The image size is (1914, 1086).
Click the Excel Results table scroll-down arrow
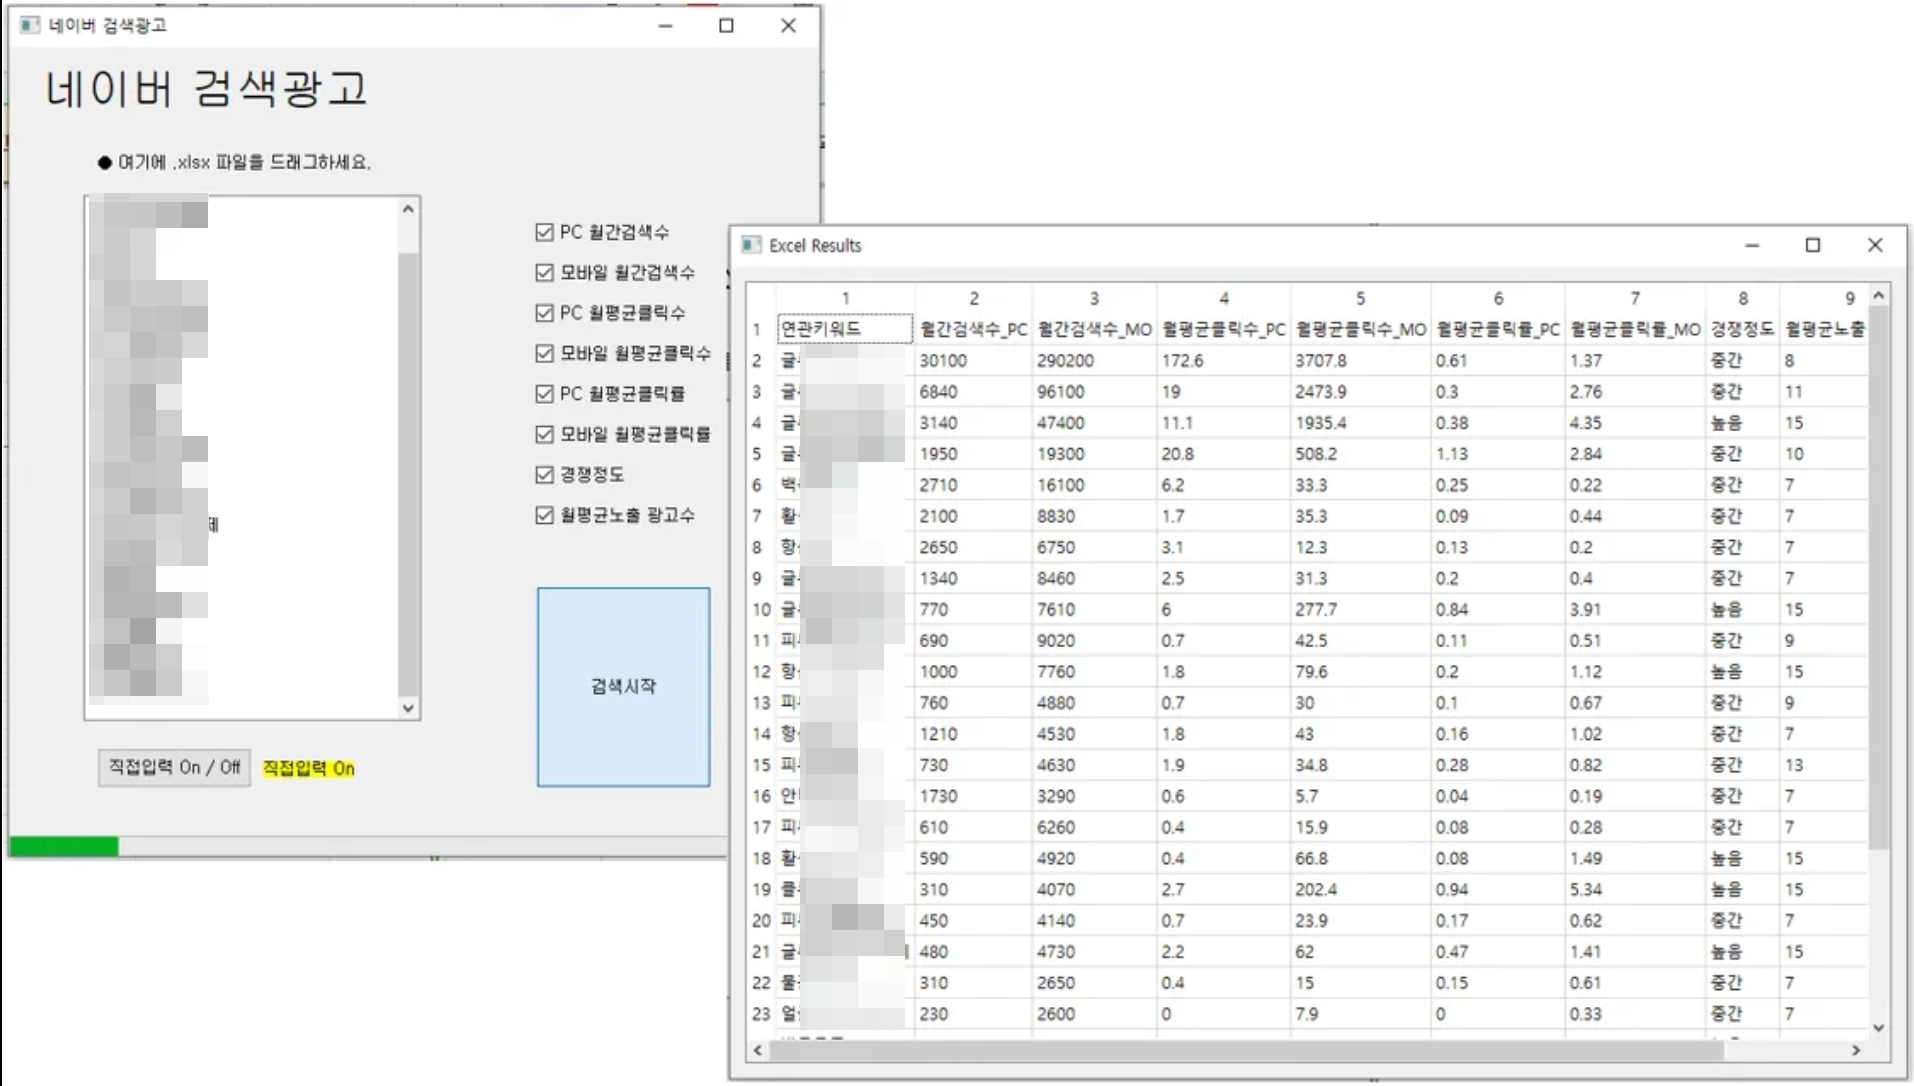click(x=1879, y=1028)
